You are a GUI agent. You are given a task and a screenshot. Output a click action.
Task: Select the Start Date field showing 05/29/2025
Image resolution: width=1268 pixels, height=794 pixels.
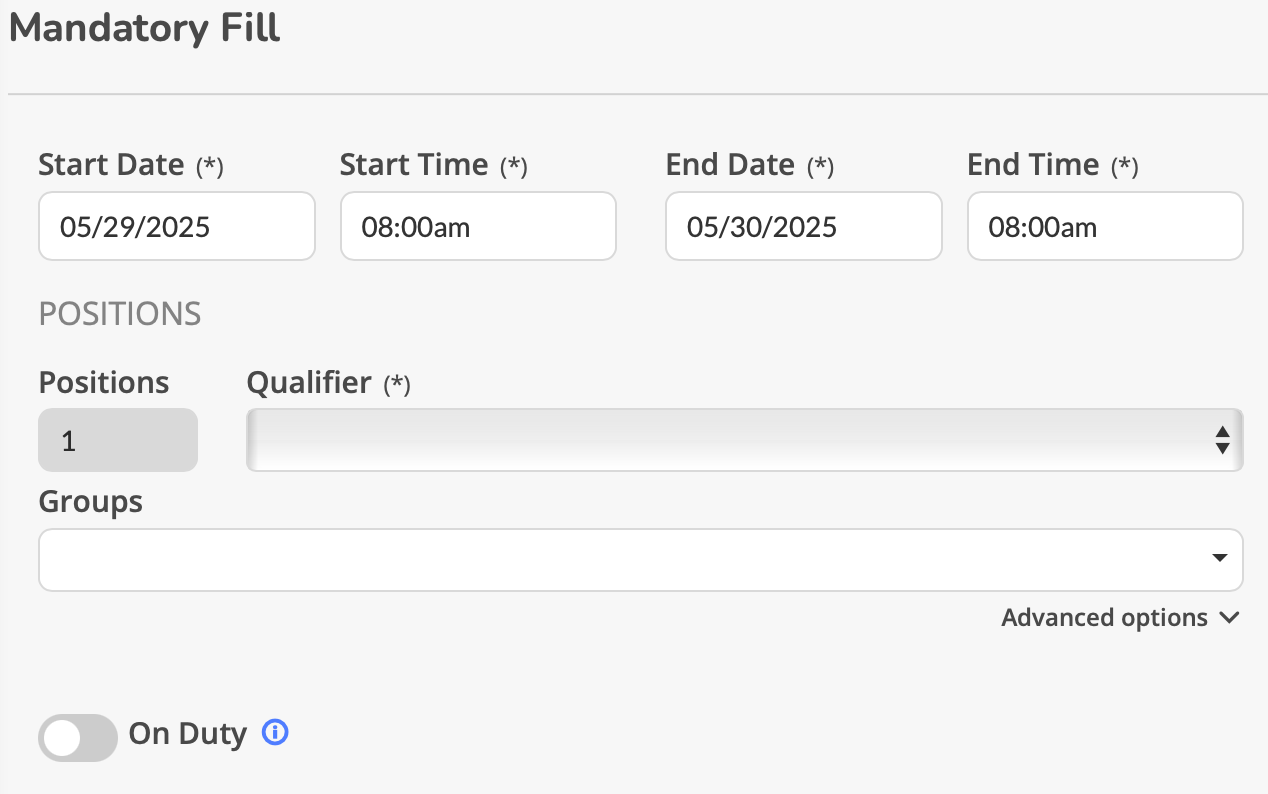coord(177,226)
